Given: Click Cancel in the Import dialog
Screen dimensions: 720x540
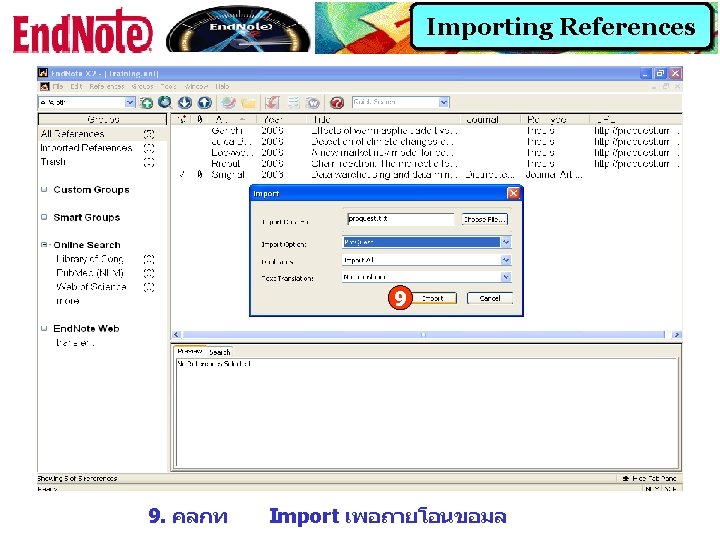Looking at the screenshot, I should 489,298.
